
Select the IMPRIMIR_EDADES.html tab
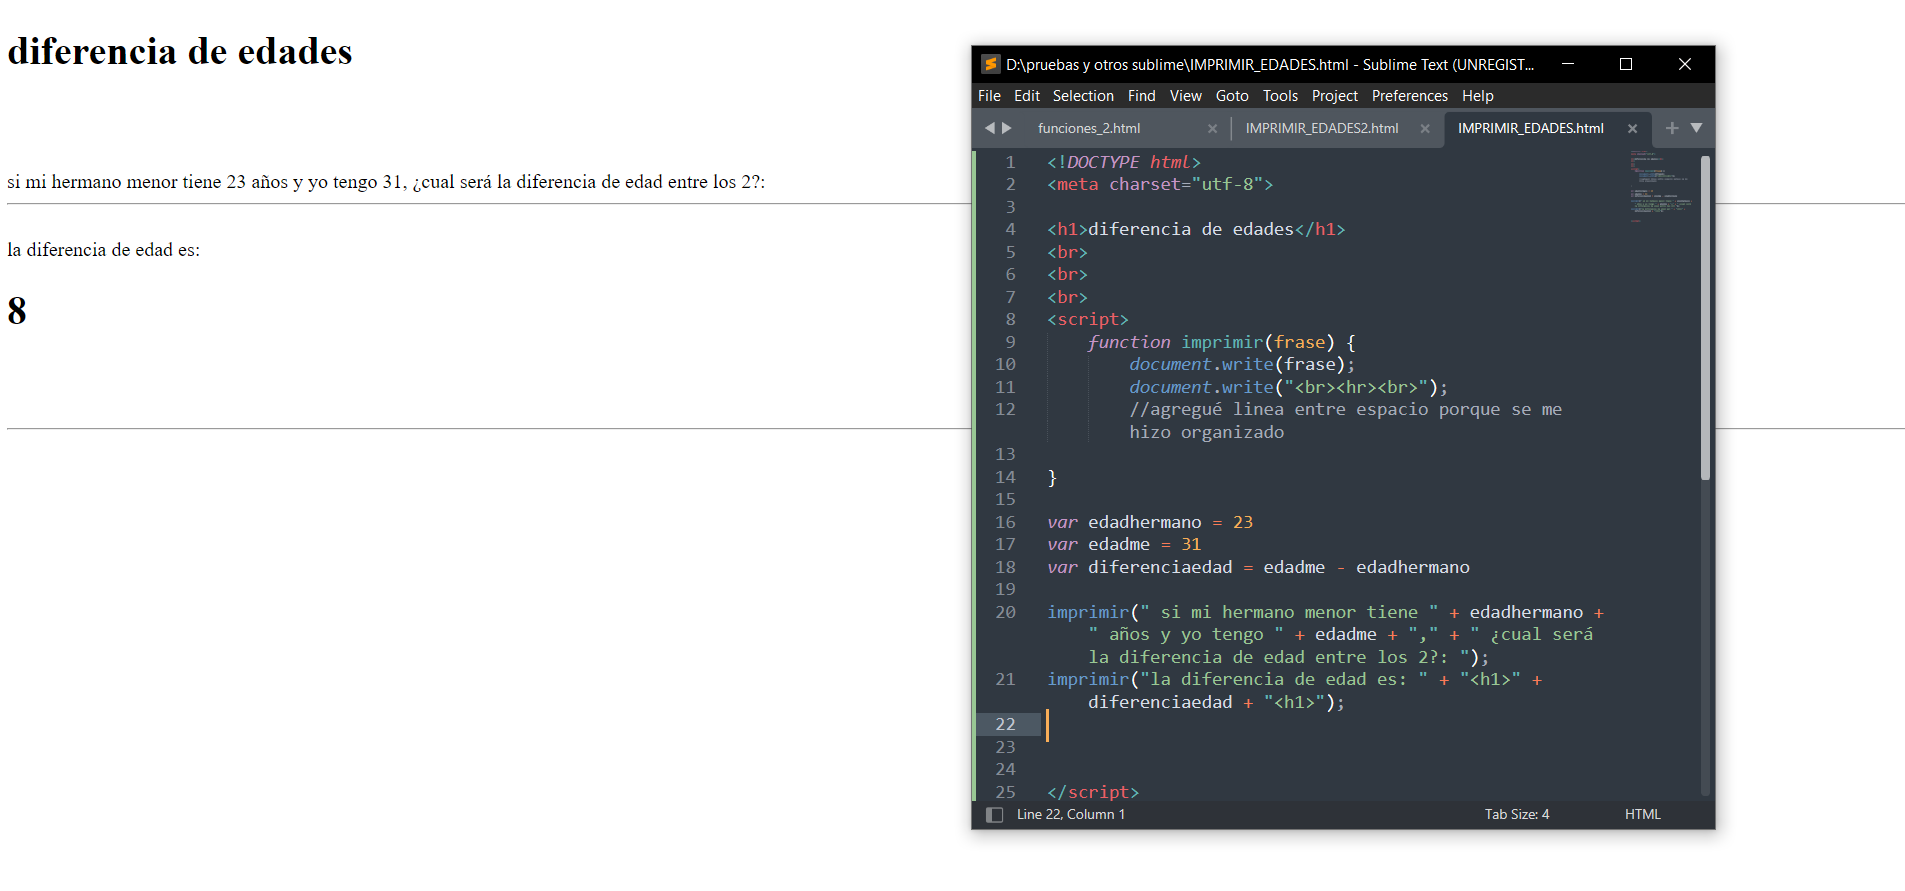[1530, 129]
